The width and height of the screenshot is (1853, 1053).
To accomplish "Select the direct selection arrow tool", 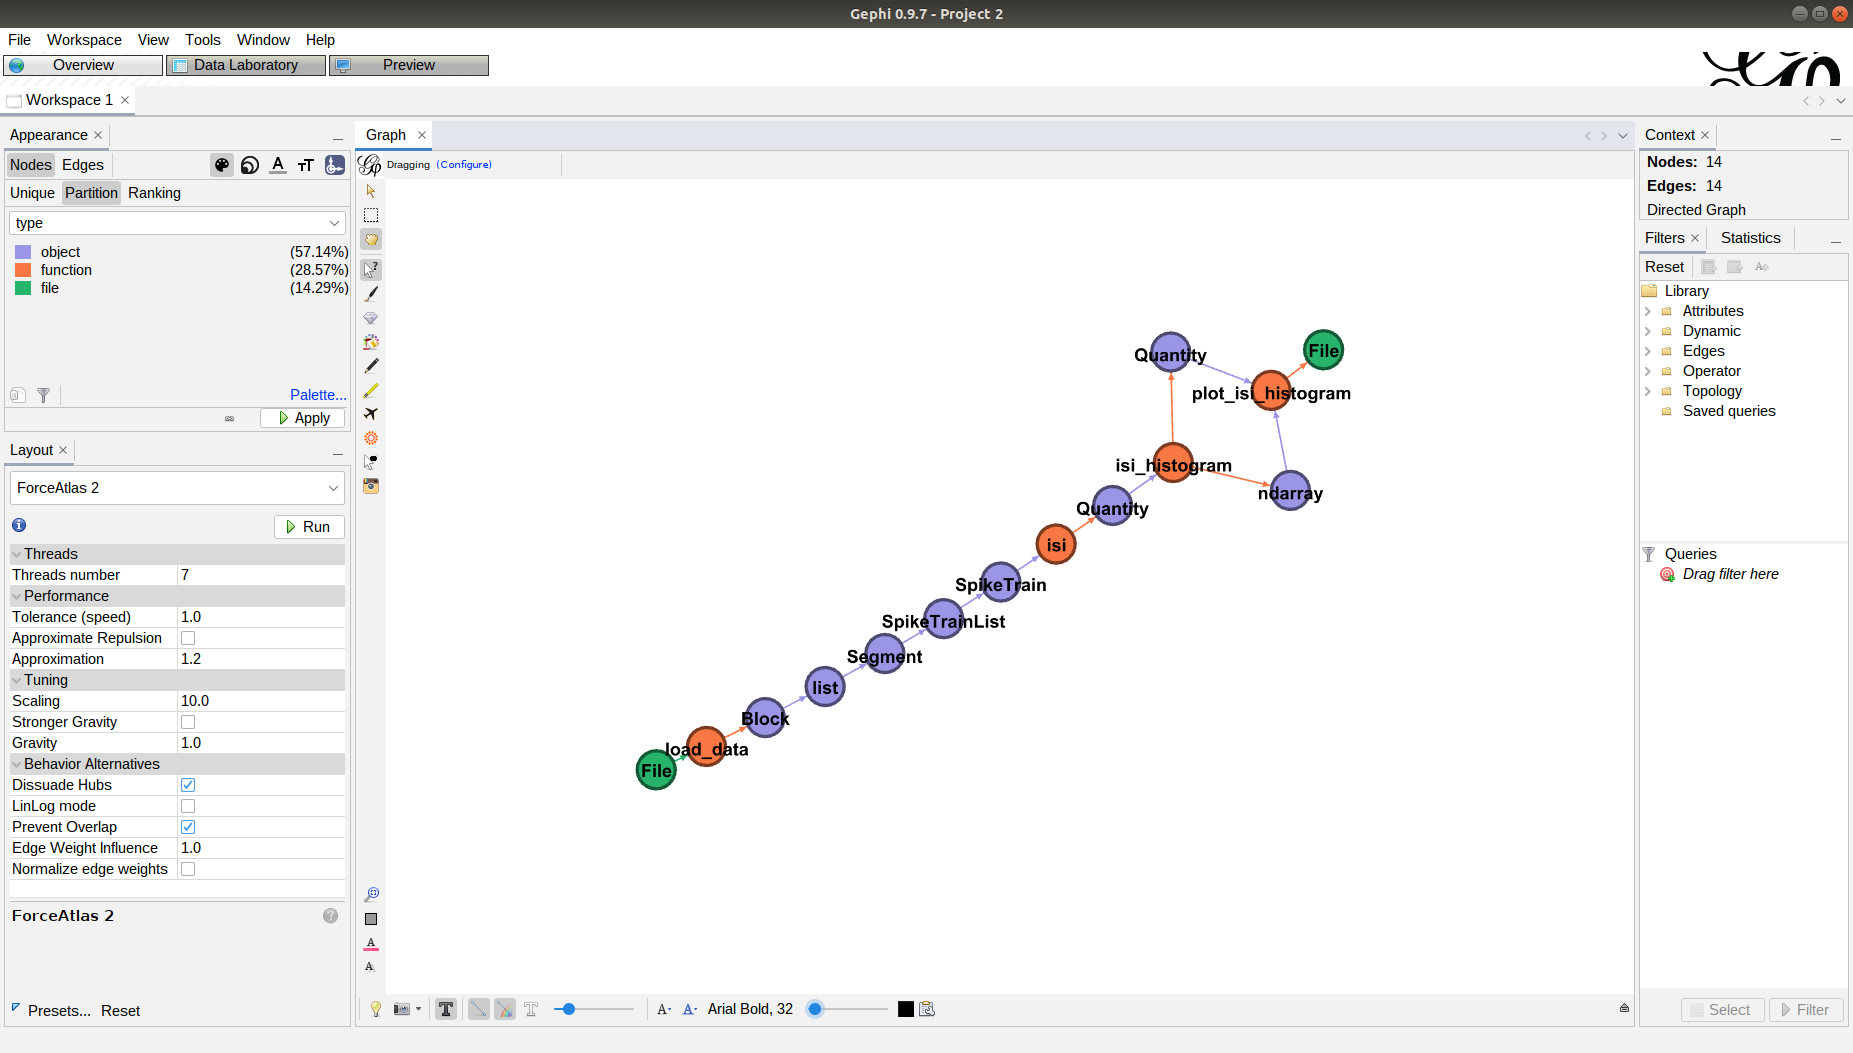I will (371, 191).
